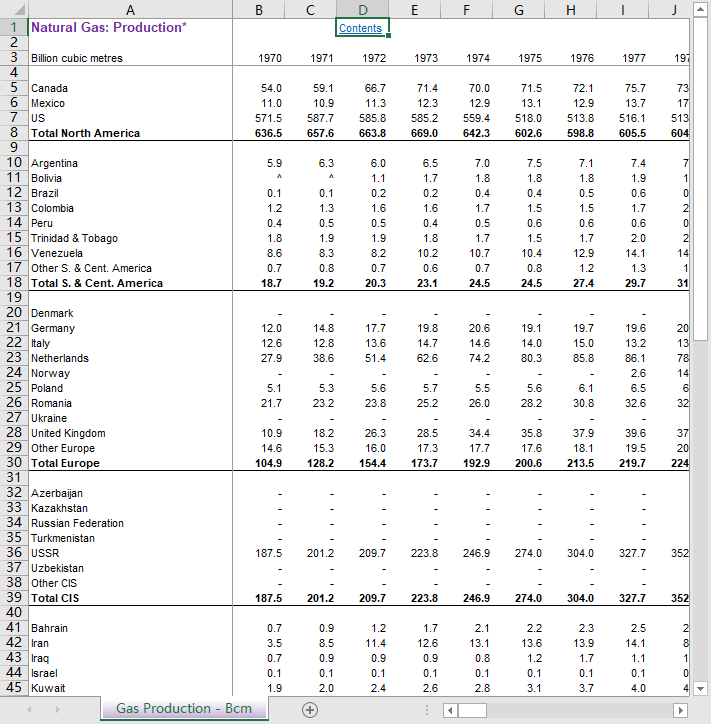Click the United Kingdom row label
The width and height of the screenshot is (711, 724).
[x=68, y=434]
